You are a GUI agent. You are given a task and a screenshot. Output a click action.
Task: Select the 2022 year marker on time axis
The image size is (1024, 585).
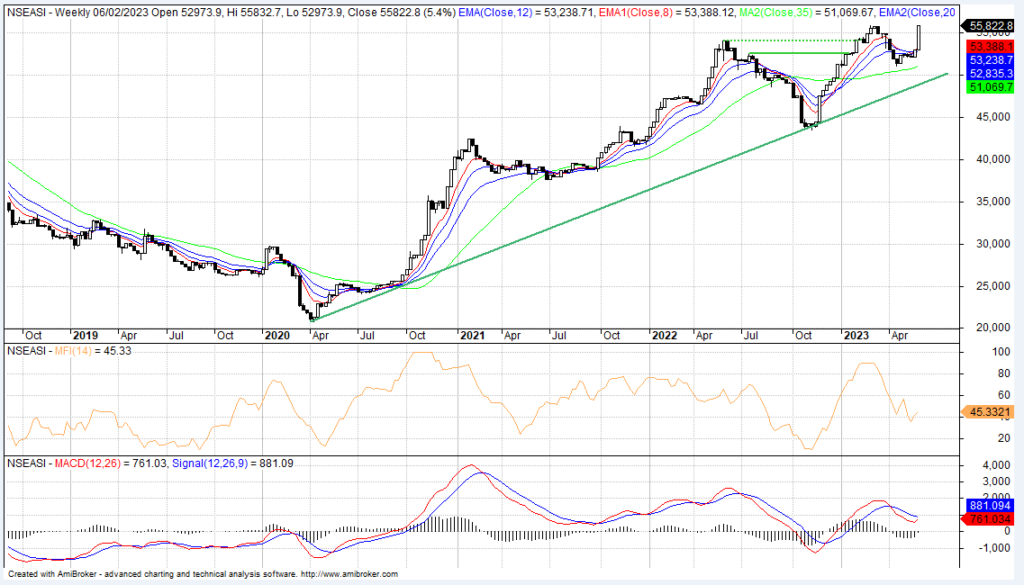(663, 336)
